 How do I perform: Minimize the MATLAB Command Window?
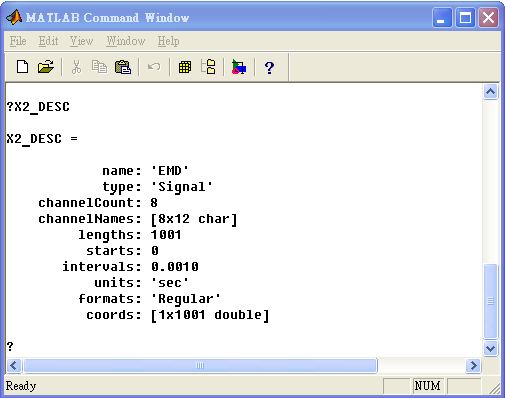[x=442, y=18]
